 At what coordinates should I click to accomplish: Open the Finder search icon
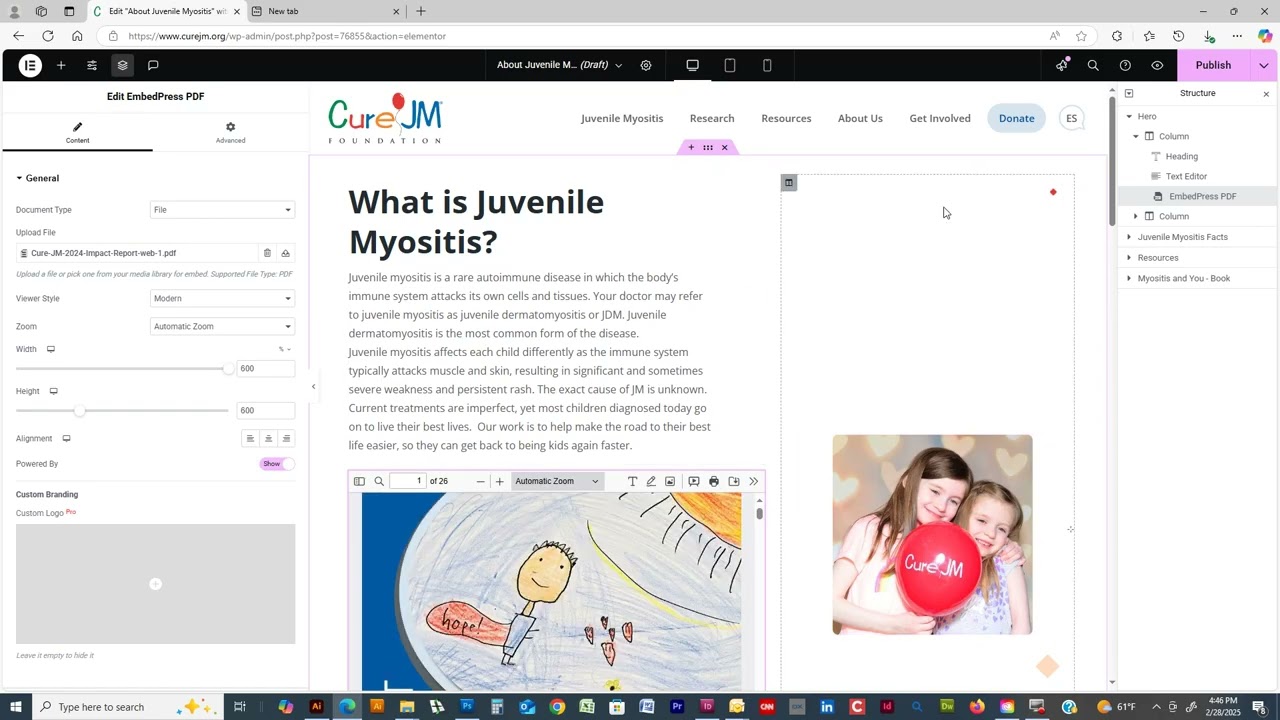click(1093, 65)
